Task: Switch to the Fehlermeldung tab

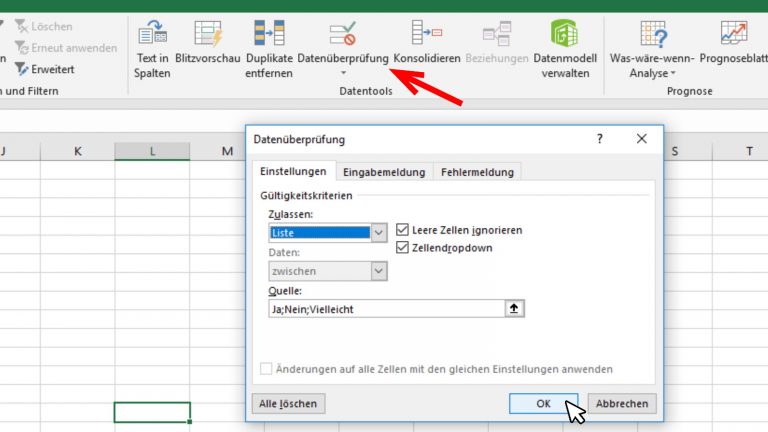Action: click(x=477, y=172)
